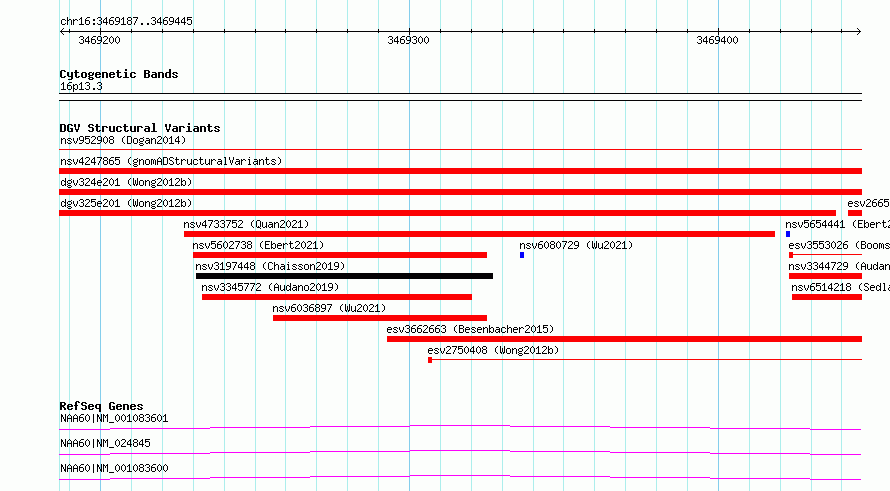Screen dimensions: 890x491
Task: Click the DGV Structural Variants track title
Action: [140, 128]
